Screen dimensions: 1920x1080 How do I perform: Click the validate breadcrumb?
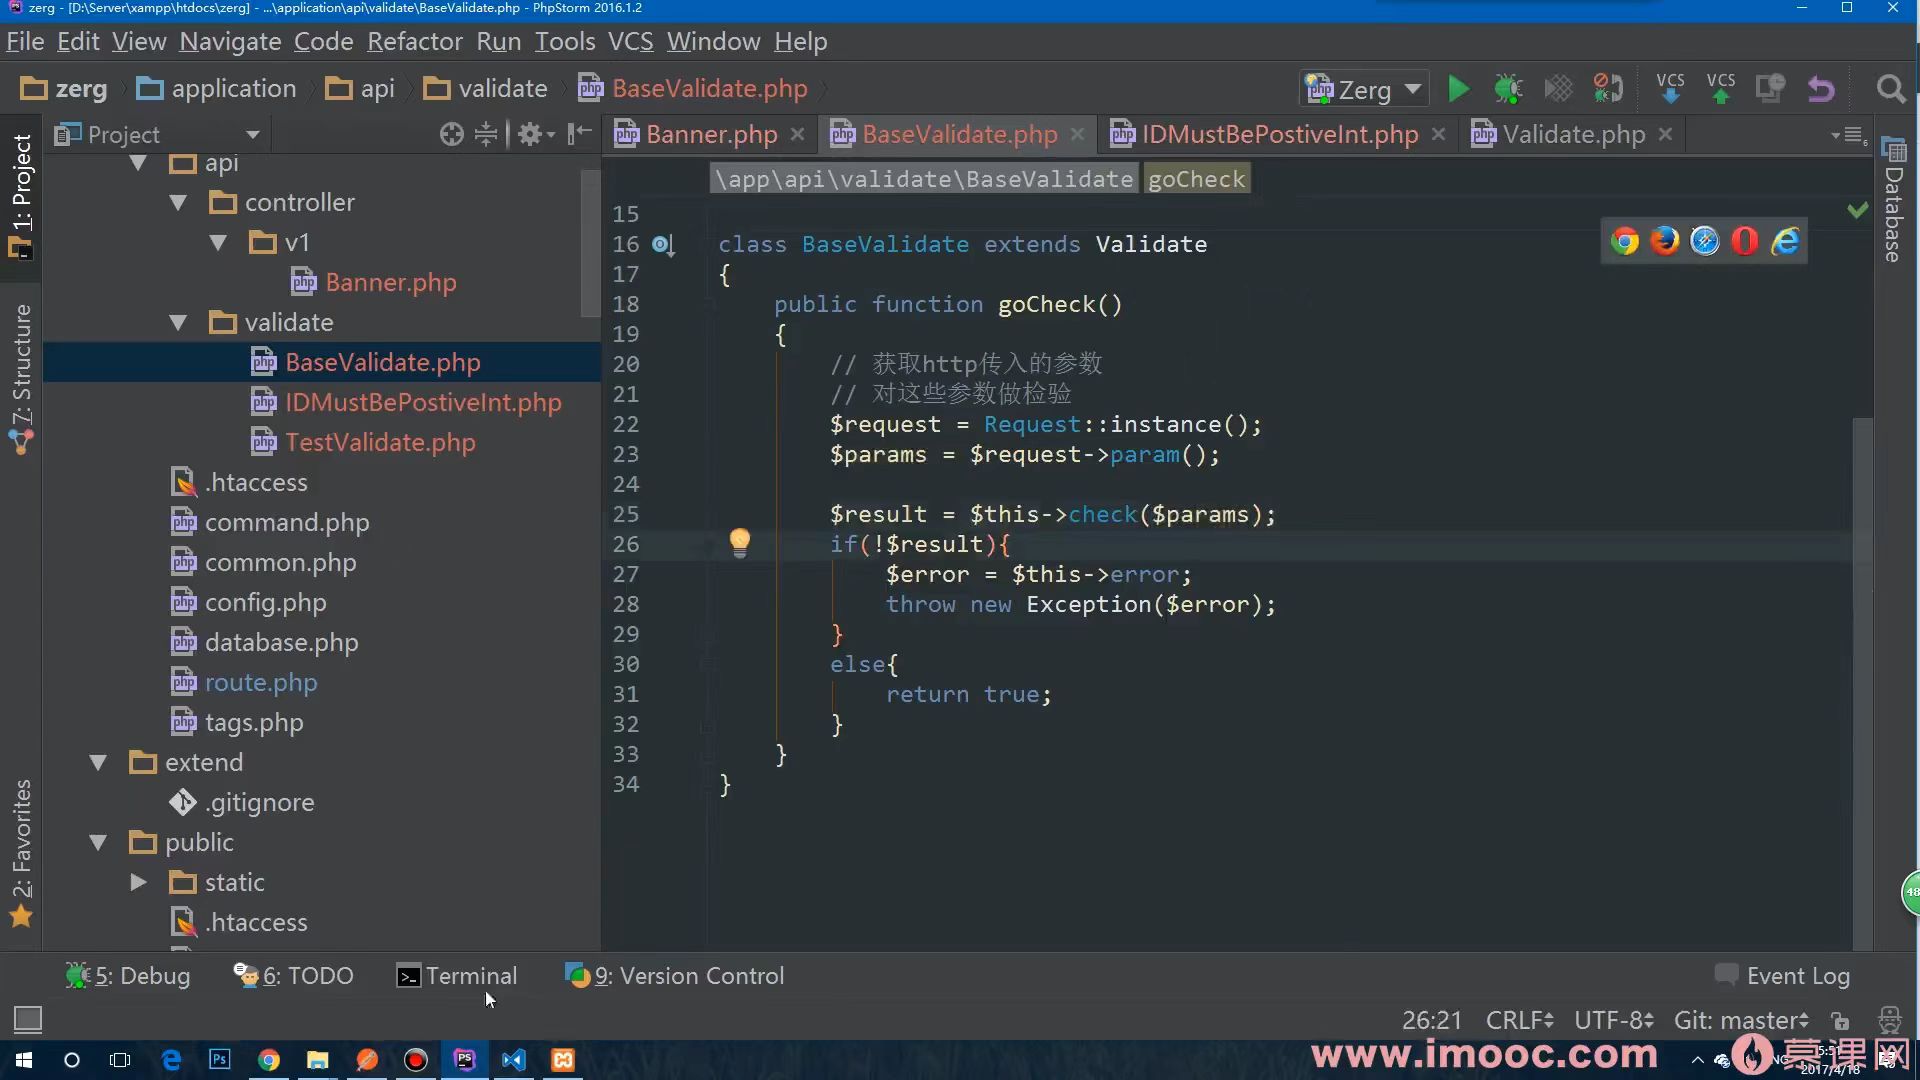click(485, 89)
